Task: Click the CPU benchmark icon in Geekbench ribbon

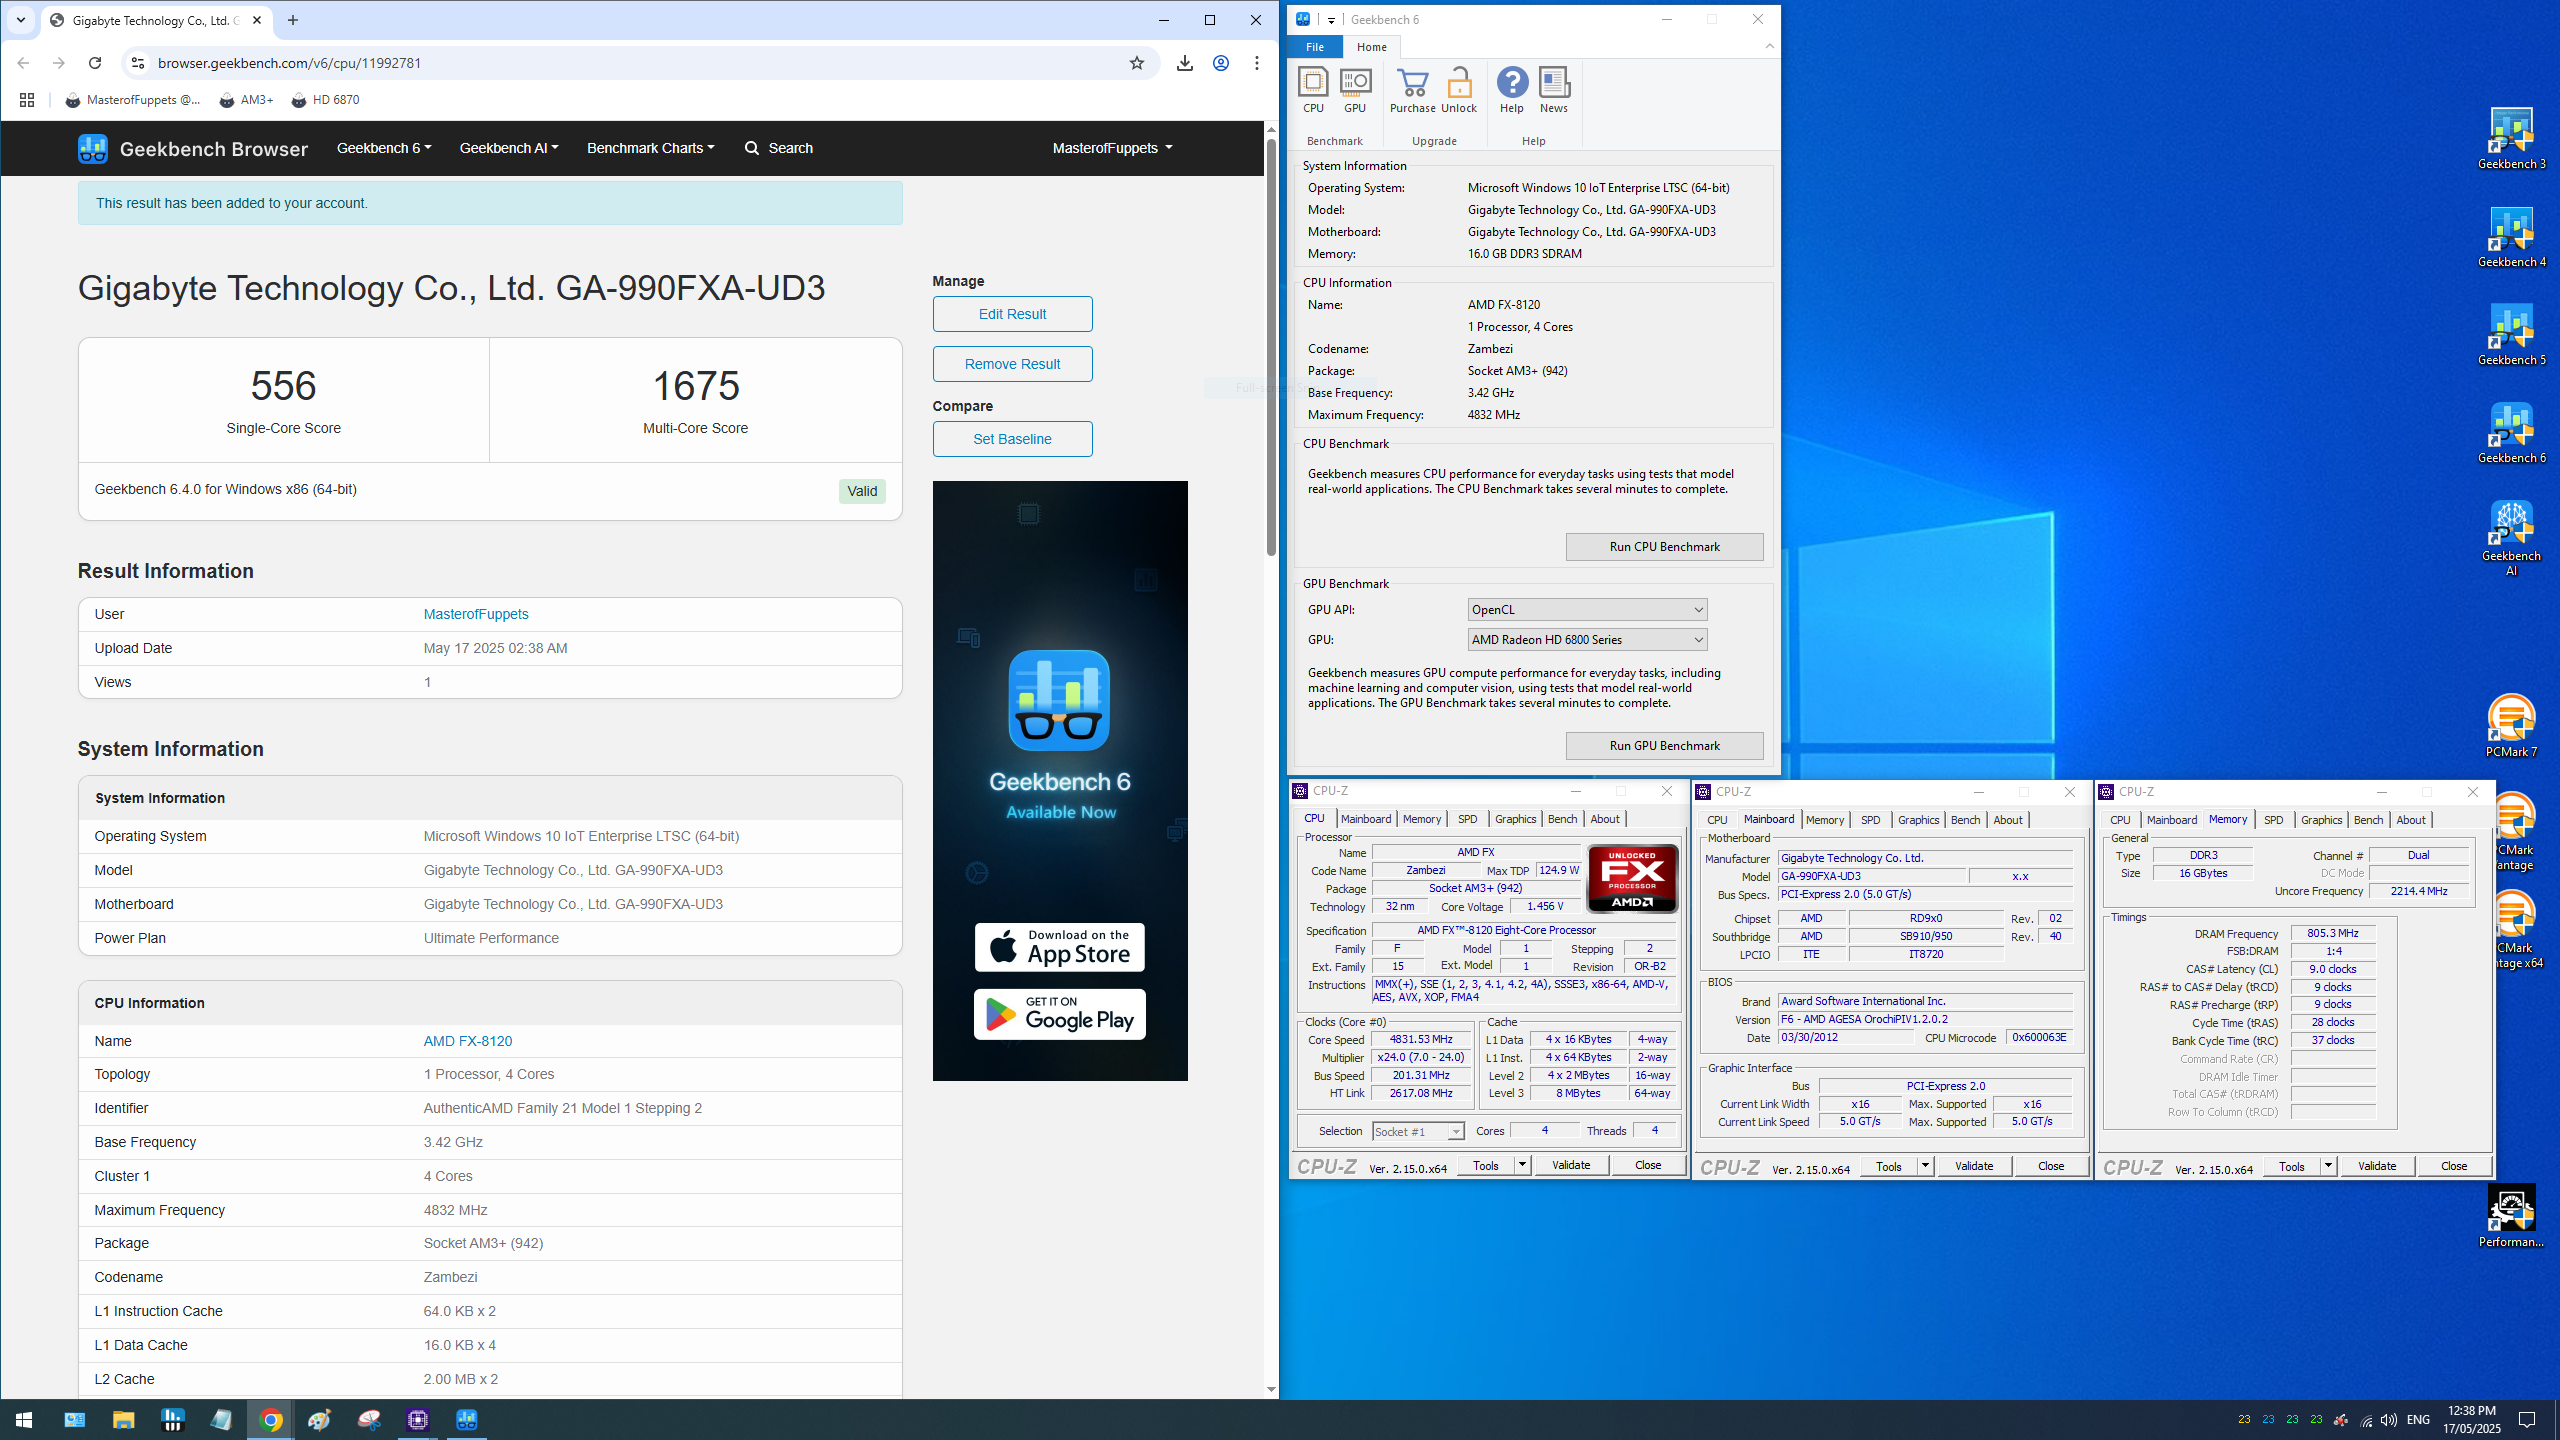Action: pos(1313,90)
